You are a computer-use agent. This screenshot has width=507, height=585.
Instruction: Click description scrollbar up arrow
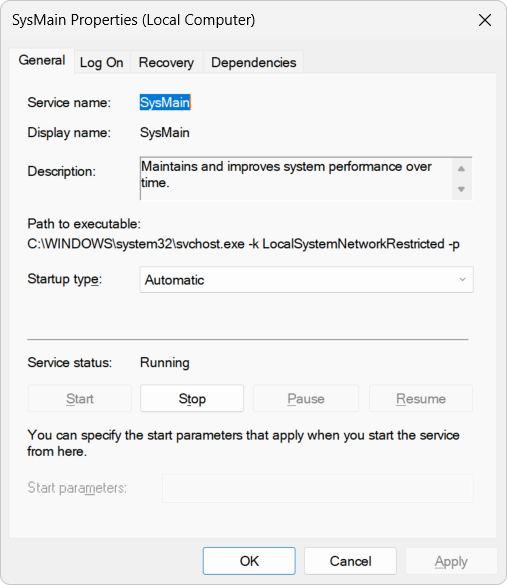[461, 169]
